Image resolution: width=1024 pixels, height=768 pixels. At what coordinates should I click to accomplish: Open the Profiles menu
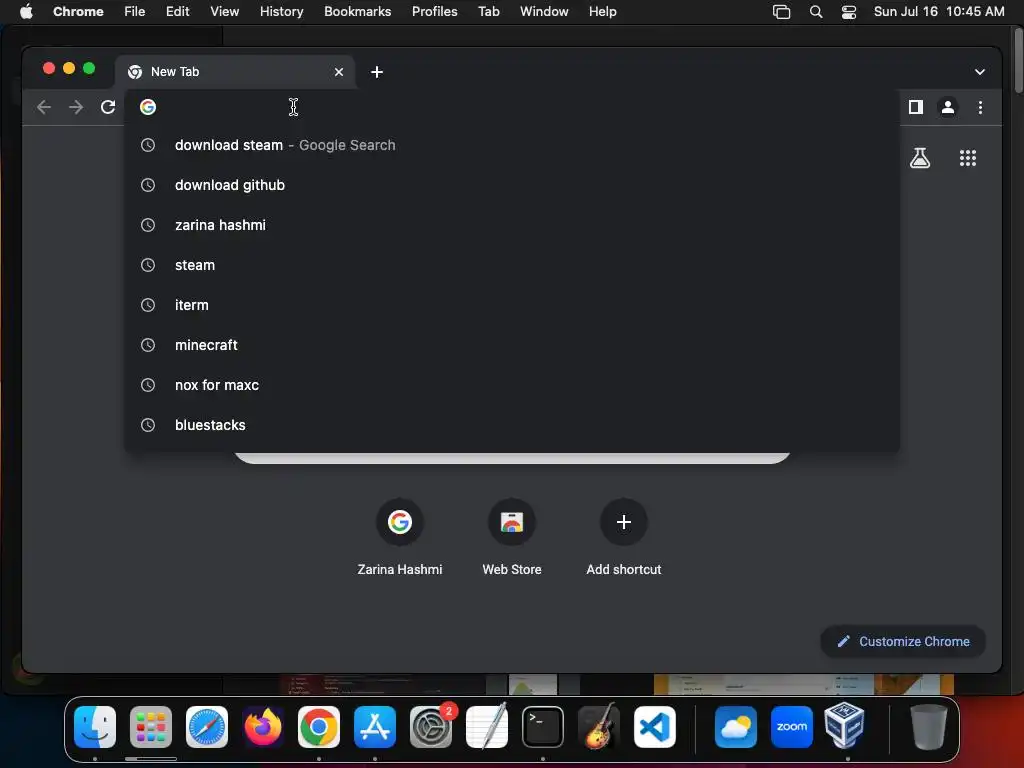[434, 11]
